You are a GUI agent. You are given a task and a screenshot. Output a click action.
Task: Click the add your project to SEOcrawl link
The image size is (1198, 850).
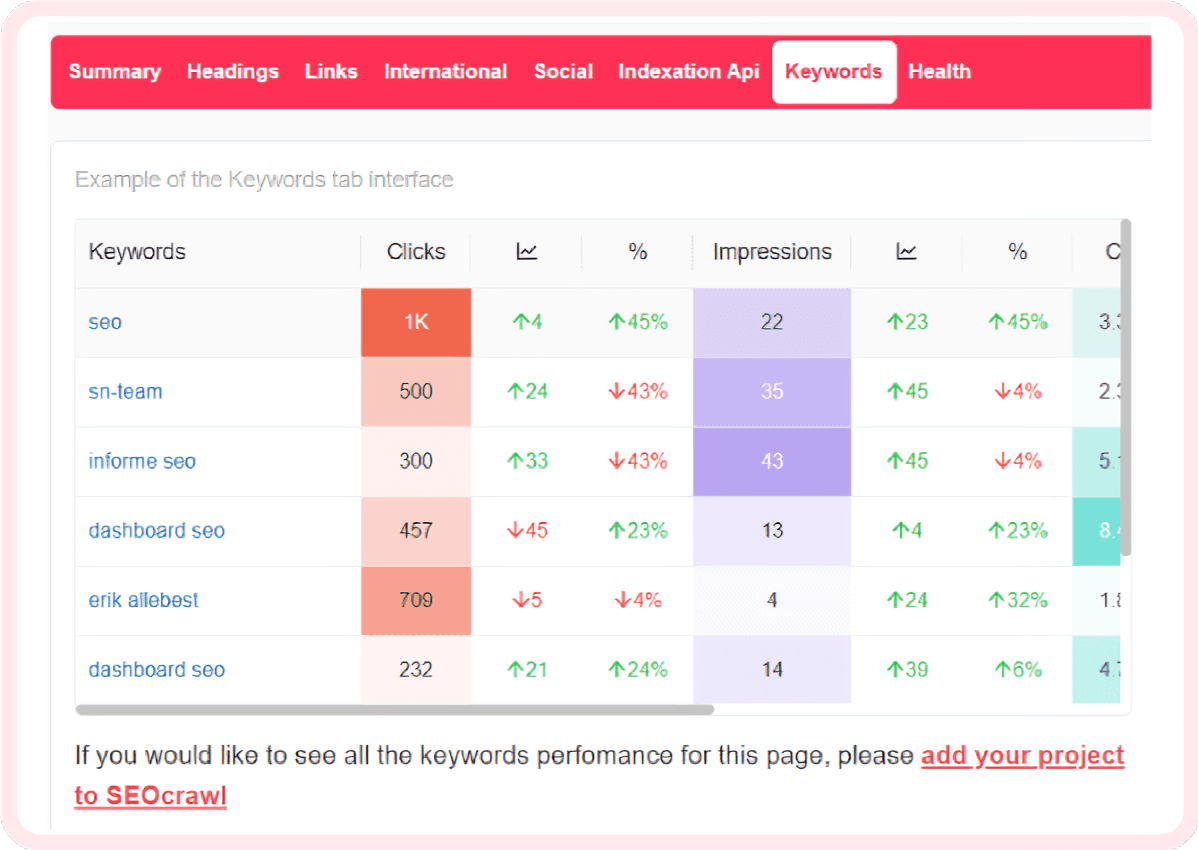[x=1022, y=755]
